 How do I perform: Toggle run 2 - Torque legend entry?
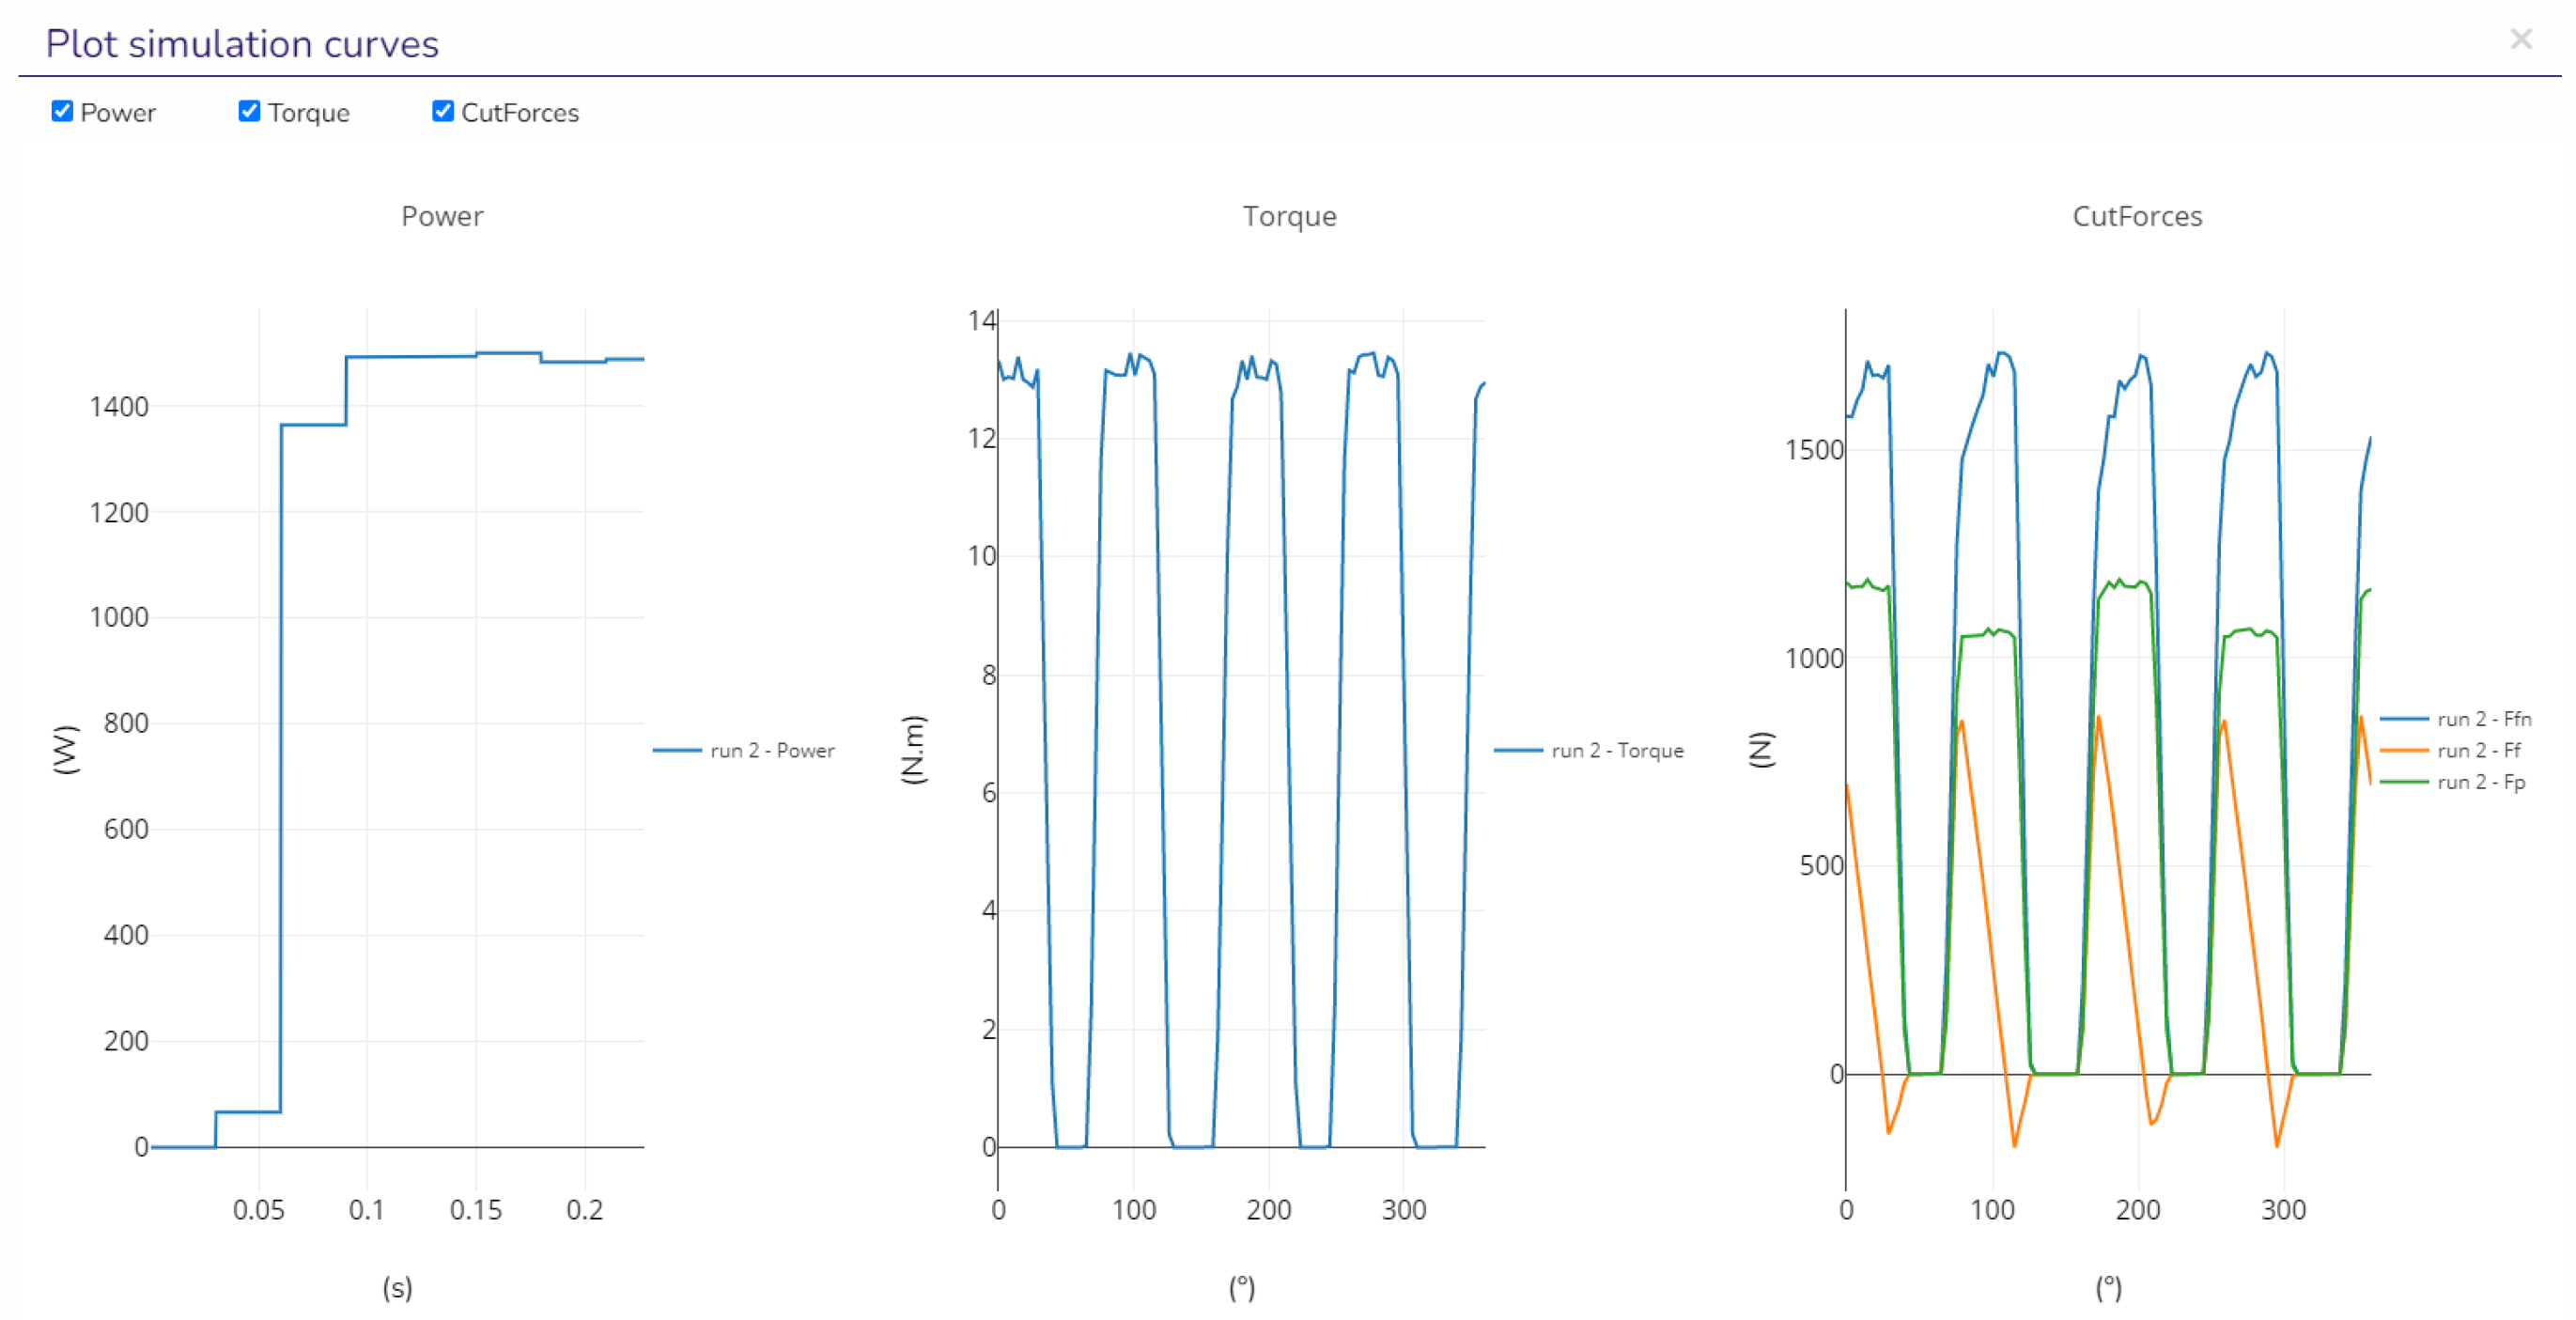[1616, 750]
